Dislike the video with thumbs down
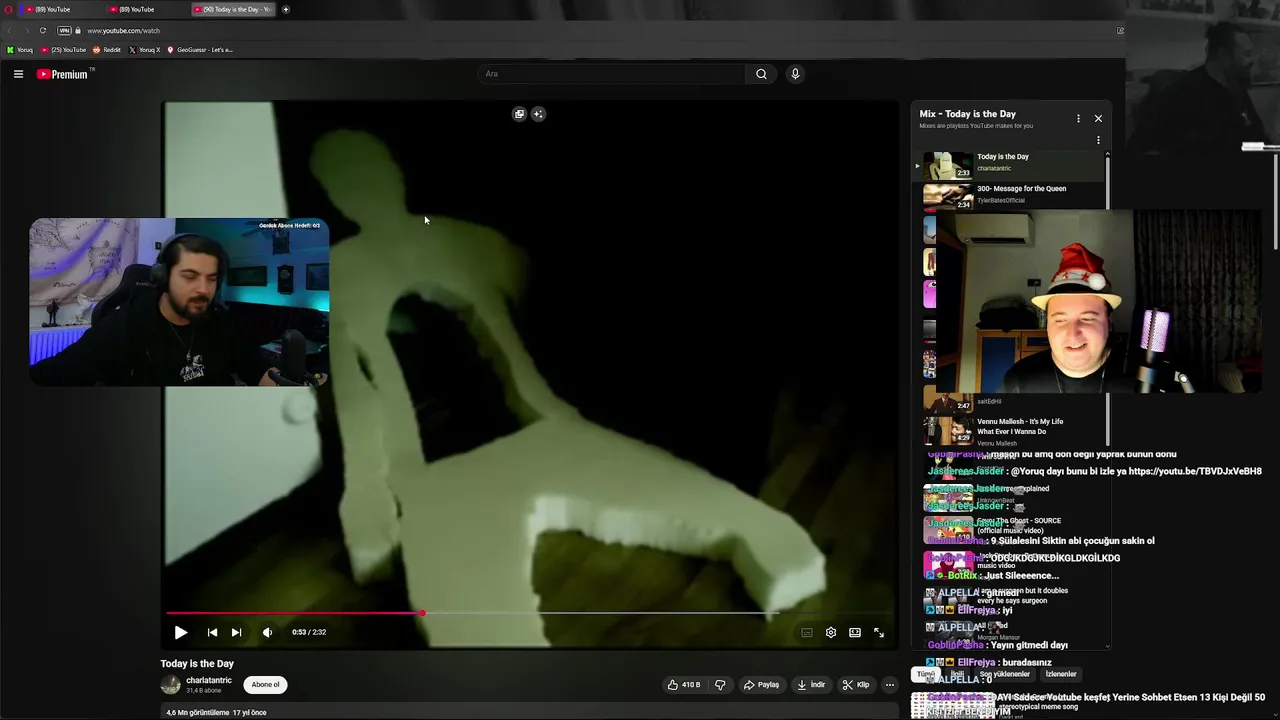This screenshot has height=720, width=1280. coord(720,685)
